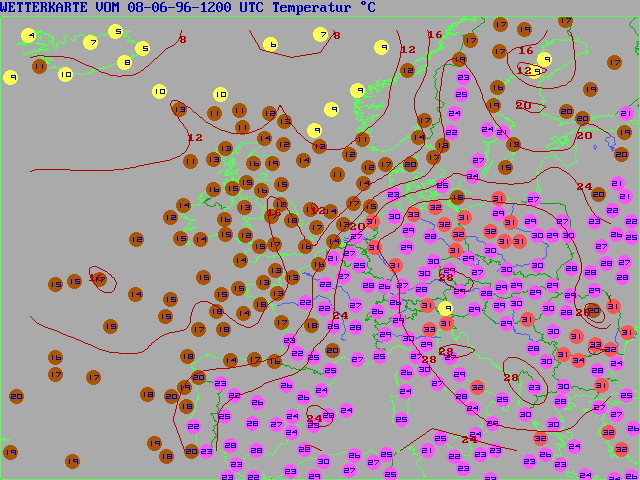The image size is (640, 480).
Task: Select brown 11 marker just below yellow 4
Action: pos(39,66)
